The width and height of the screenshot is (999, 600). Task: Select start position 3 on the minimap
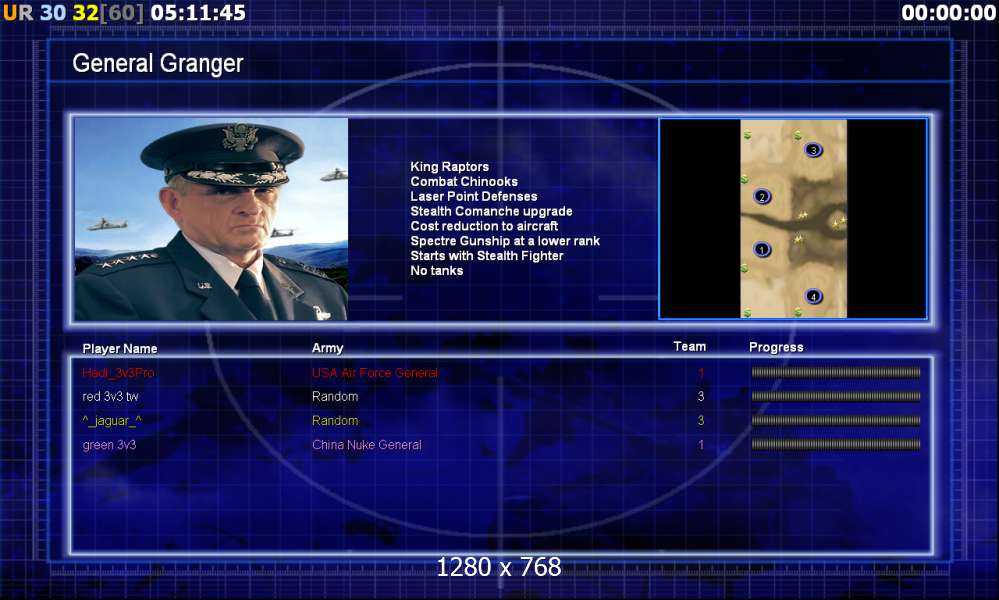point(814,150)
